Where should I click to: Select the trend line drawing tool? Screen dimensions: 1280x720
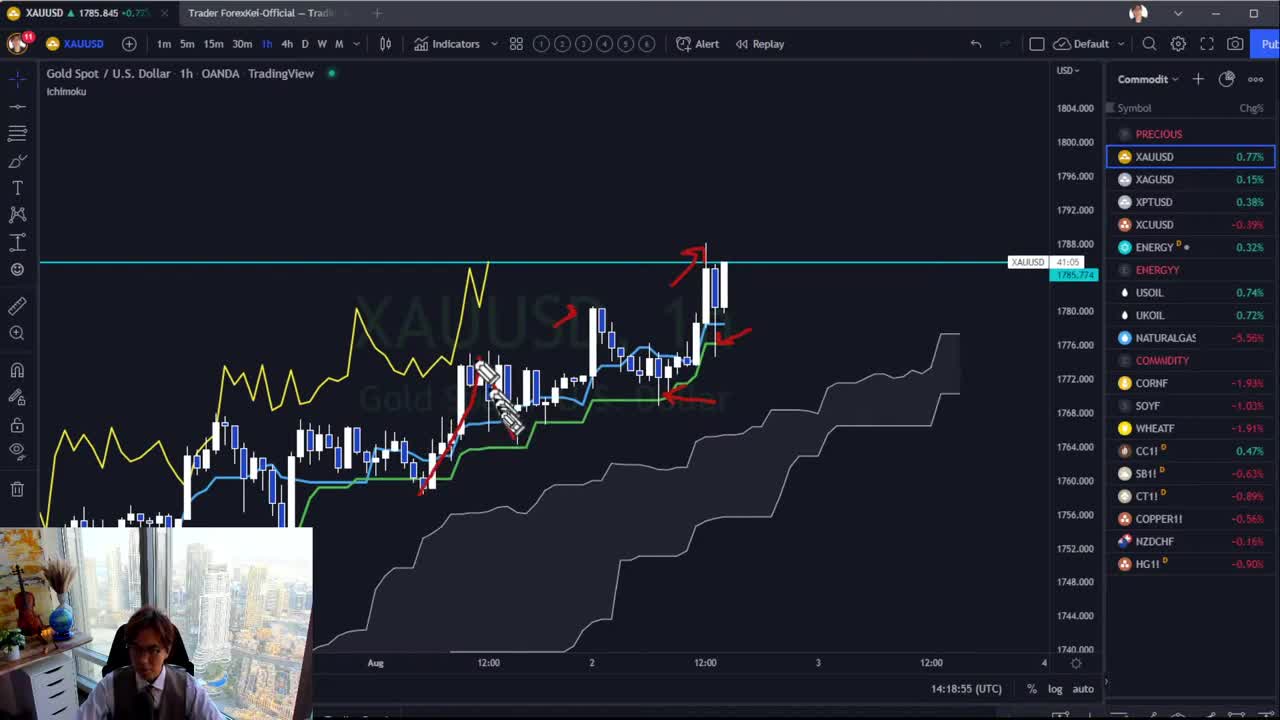click(17, 106)
